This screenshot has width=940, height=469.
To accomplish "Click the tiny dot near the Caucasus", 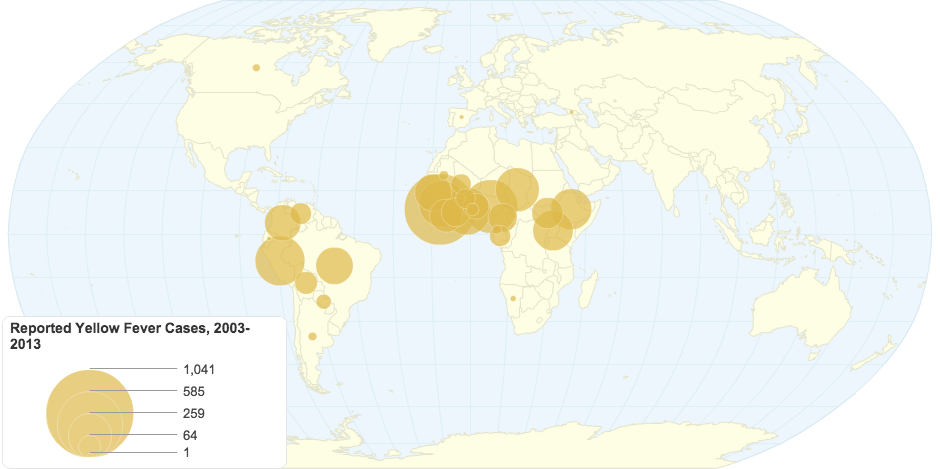I will click(x=573, y=112).
